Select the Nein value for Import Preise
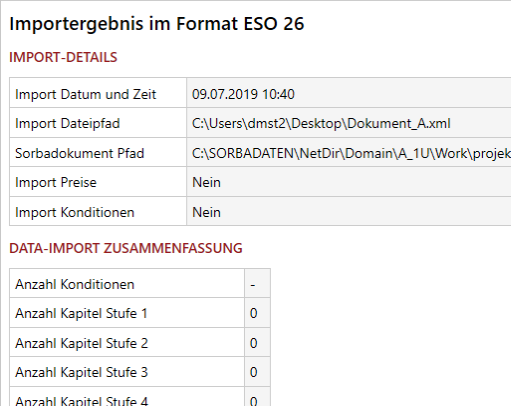The width and height of the screenshot is (511, 406). pyautogui.click(x=206, y=182)
